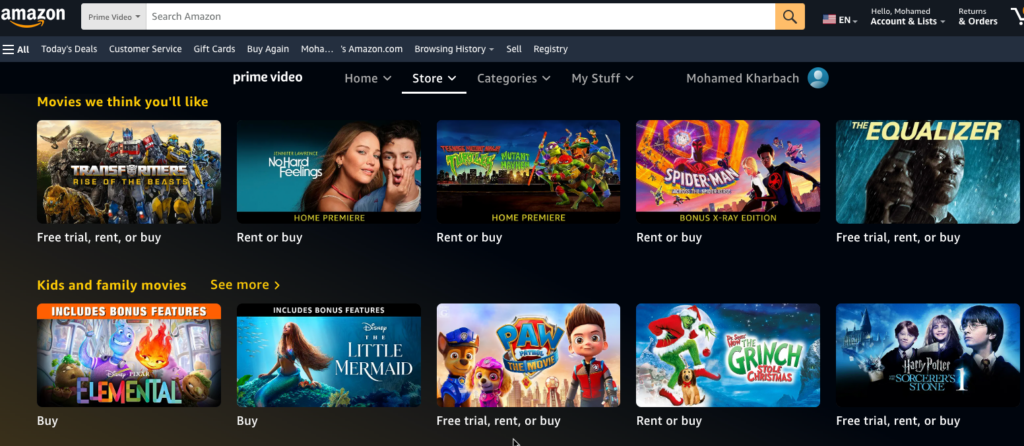Open The Equalizer thumbnail
Image resolution: width=1024 pixels, height=446 pixels.
(928, 172)
